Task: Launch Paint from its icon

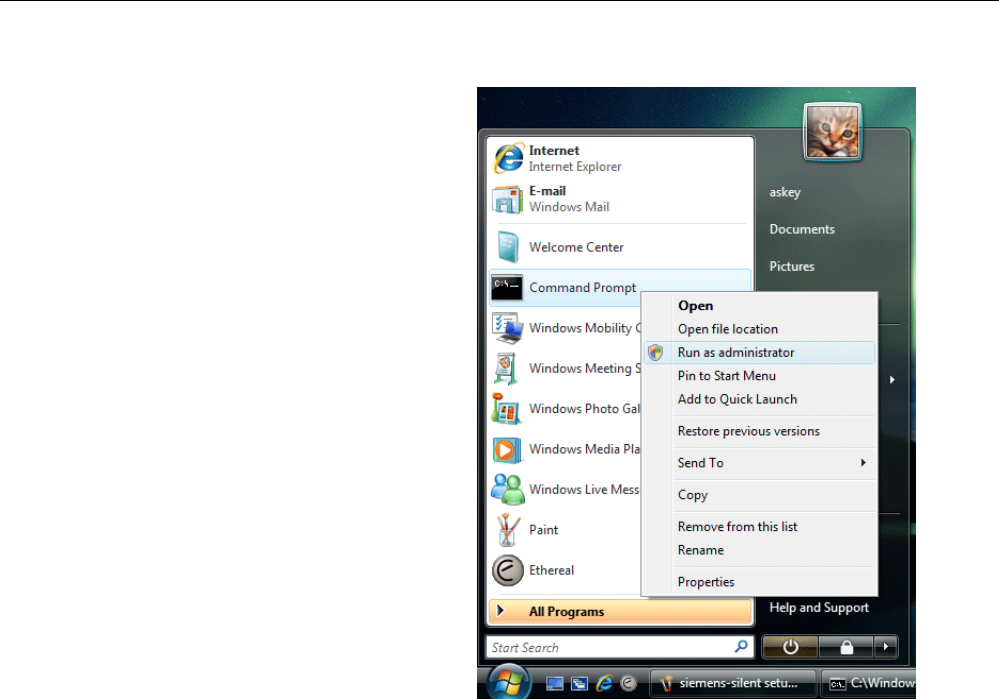Action: (508, 530)
